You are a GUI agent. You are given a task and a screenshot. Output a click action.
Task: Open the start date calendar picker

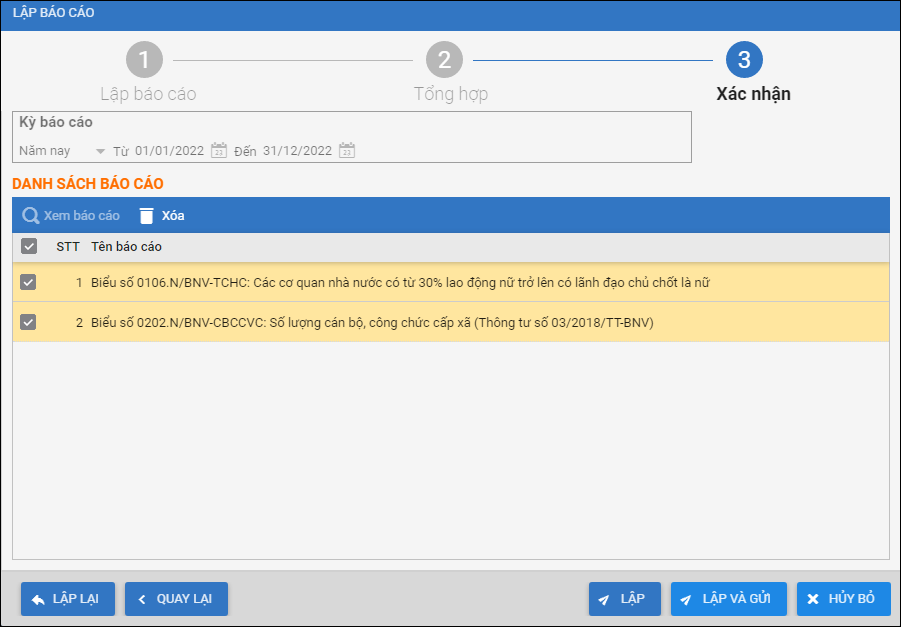[219, 151]
